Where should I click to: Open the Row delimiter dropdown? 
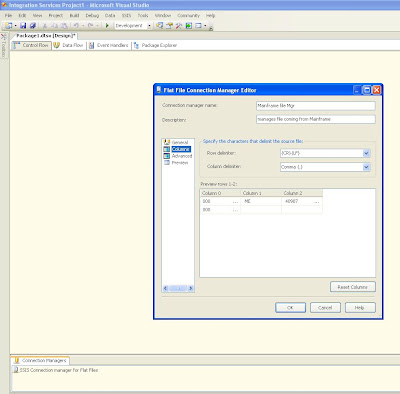pyautogui.click(x=366, y=153)
